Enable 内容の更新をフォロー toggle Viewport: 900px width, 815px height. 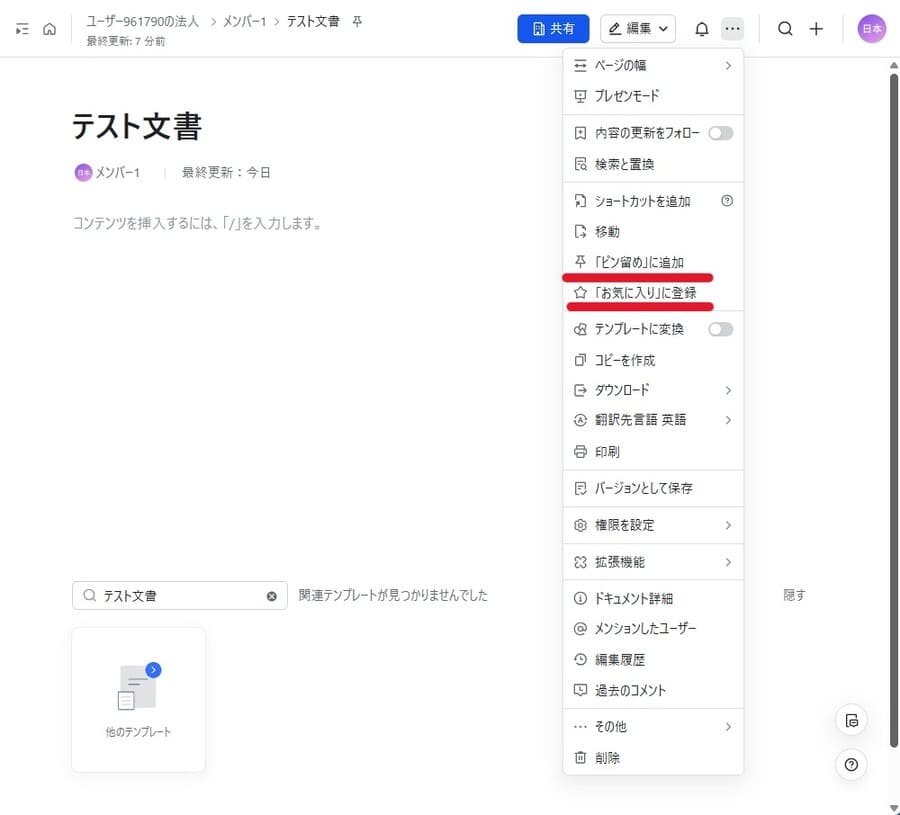[x=720, y=132]
